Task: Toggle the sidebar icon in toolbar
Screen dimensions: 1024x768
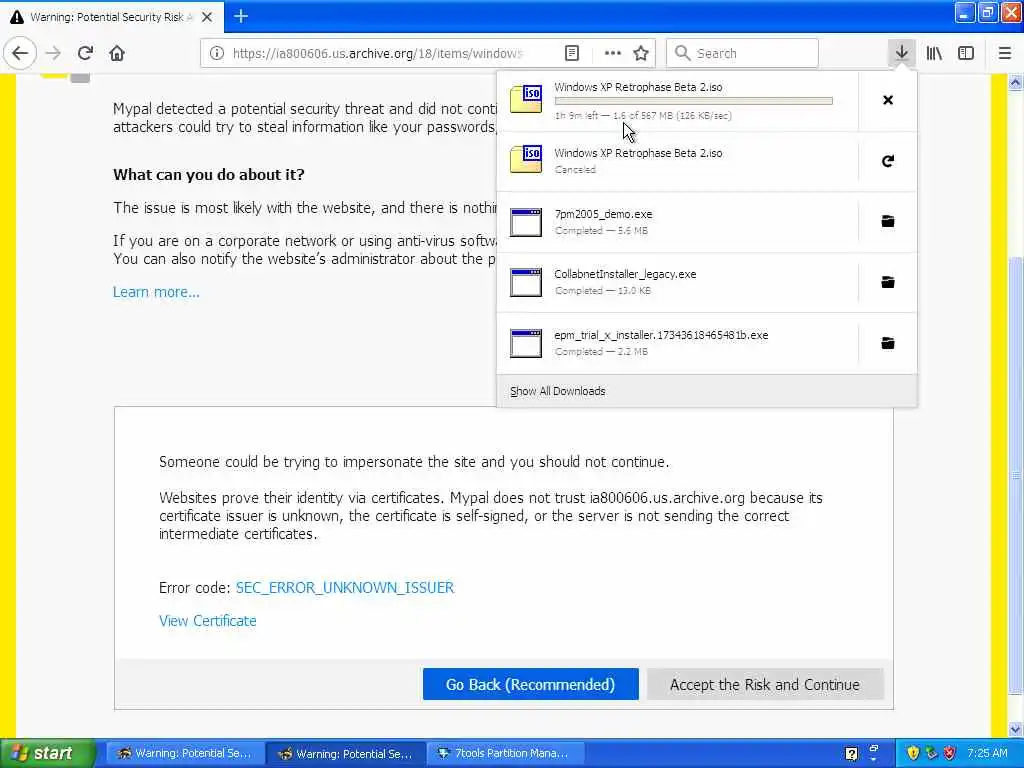Action: [966, 53]
